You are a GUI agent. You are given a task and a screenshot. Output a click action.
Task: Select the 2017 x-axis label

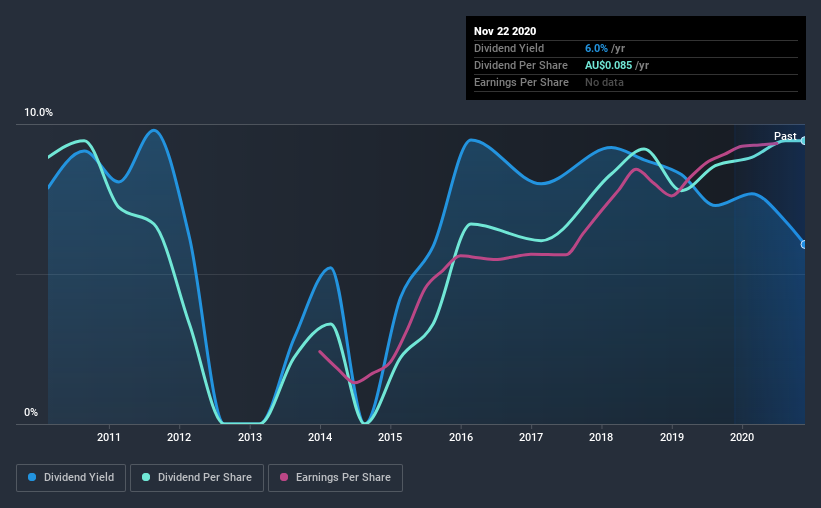pos(531,437)
